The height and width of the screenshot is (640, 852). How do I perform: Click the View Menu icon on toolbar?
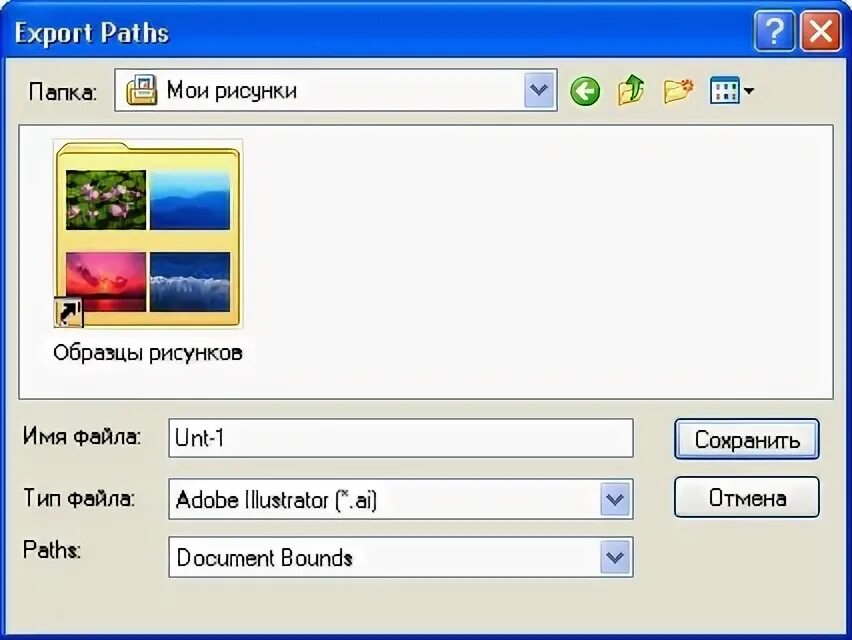(725, 90)
